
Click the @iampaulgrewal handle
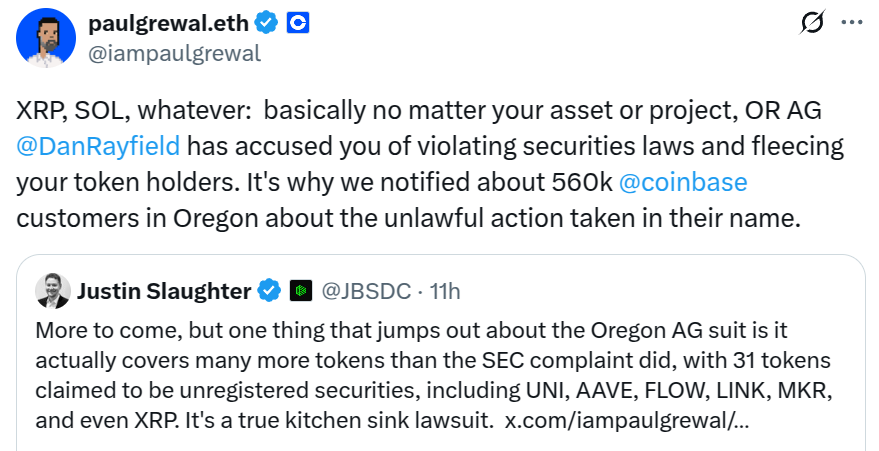click(175, 53)
